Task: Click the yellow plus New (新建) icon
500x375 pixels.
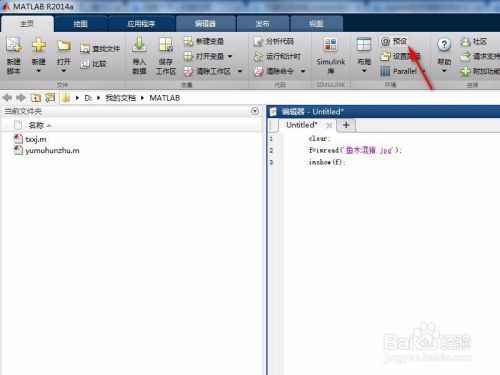Action: [39, 45]
